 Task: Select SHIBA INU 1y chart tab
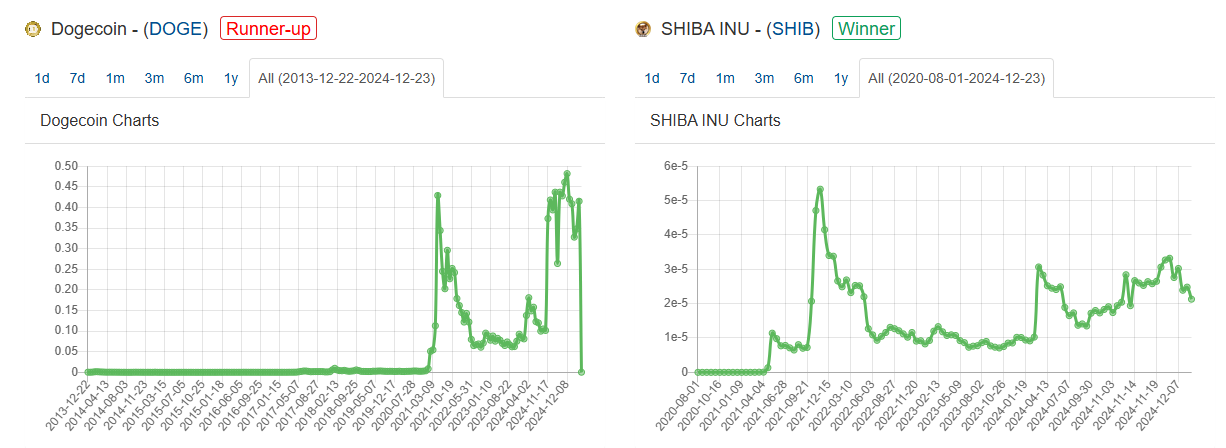(x=840, y=78)
